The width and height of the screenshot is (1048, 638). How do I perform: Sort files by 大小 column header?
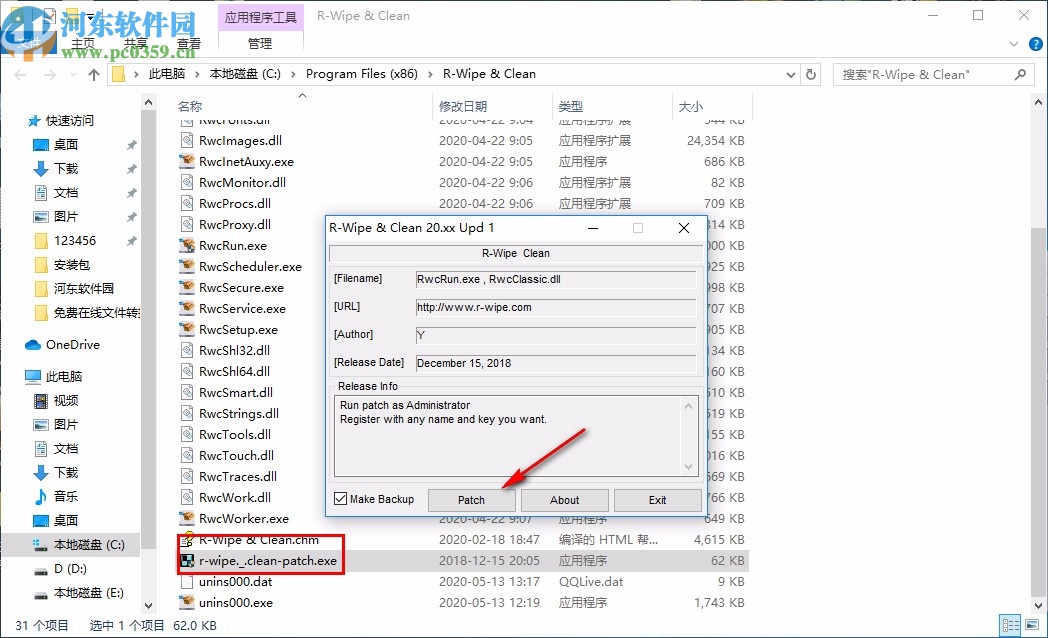(690, 106)
